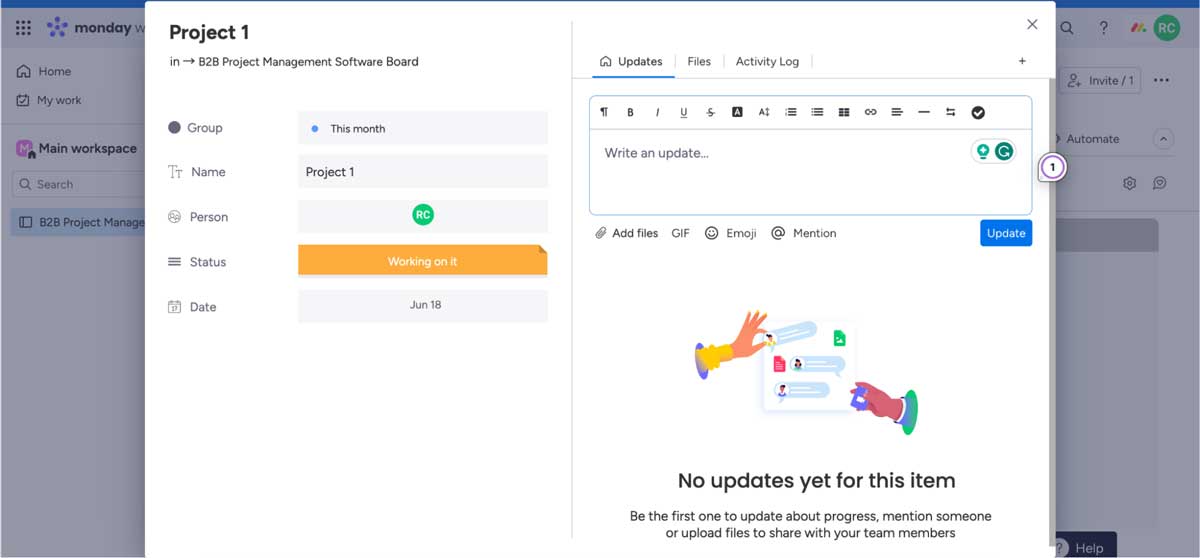Insert a checklist with the checkmark icon
Screen dimensions: 1200x558
[x=978, y=112]
